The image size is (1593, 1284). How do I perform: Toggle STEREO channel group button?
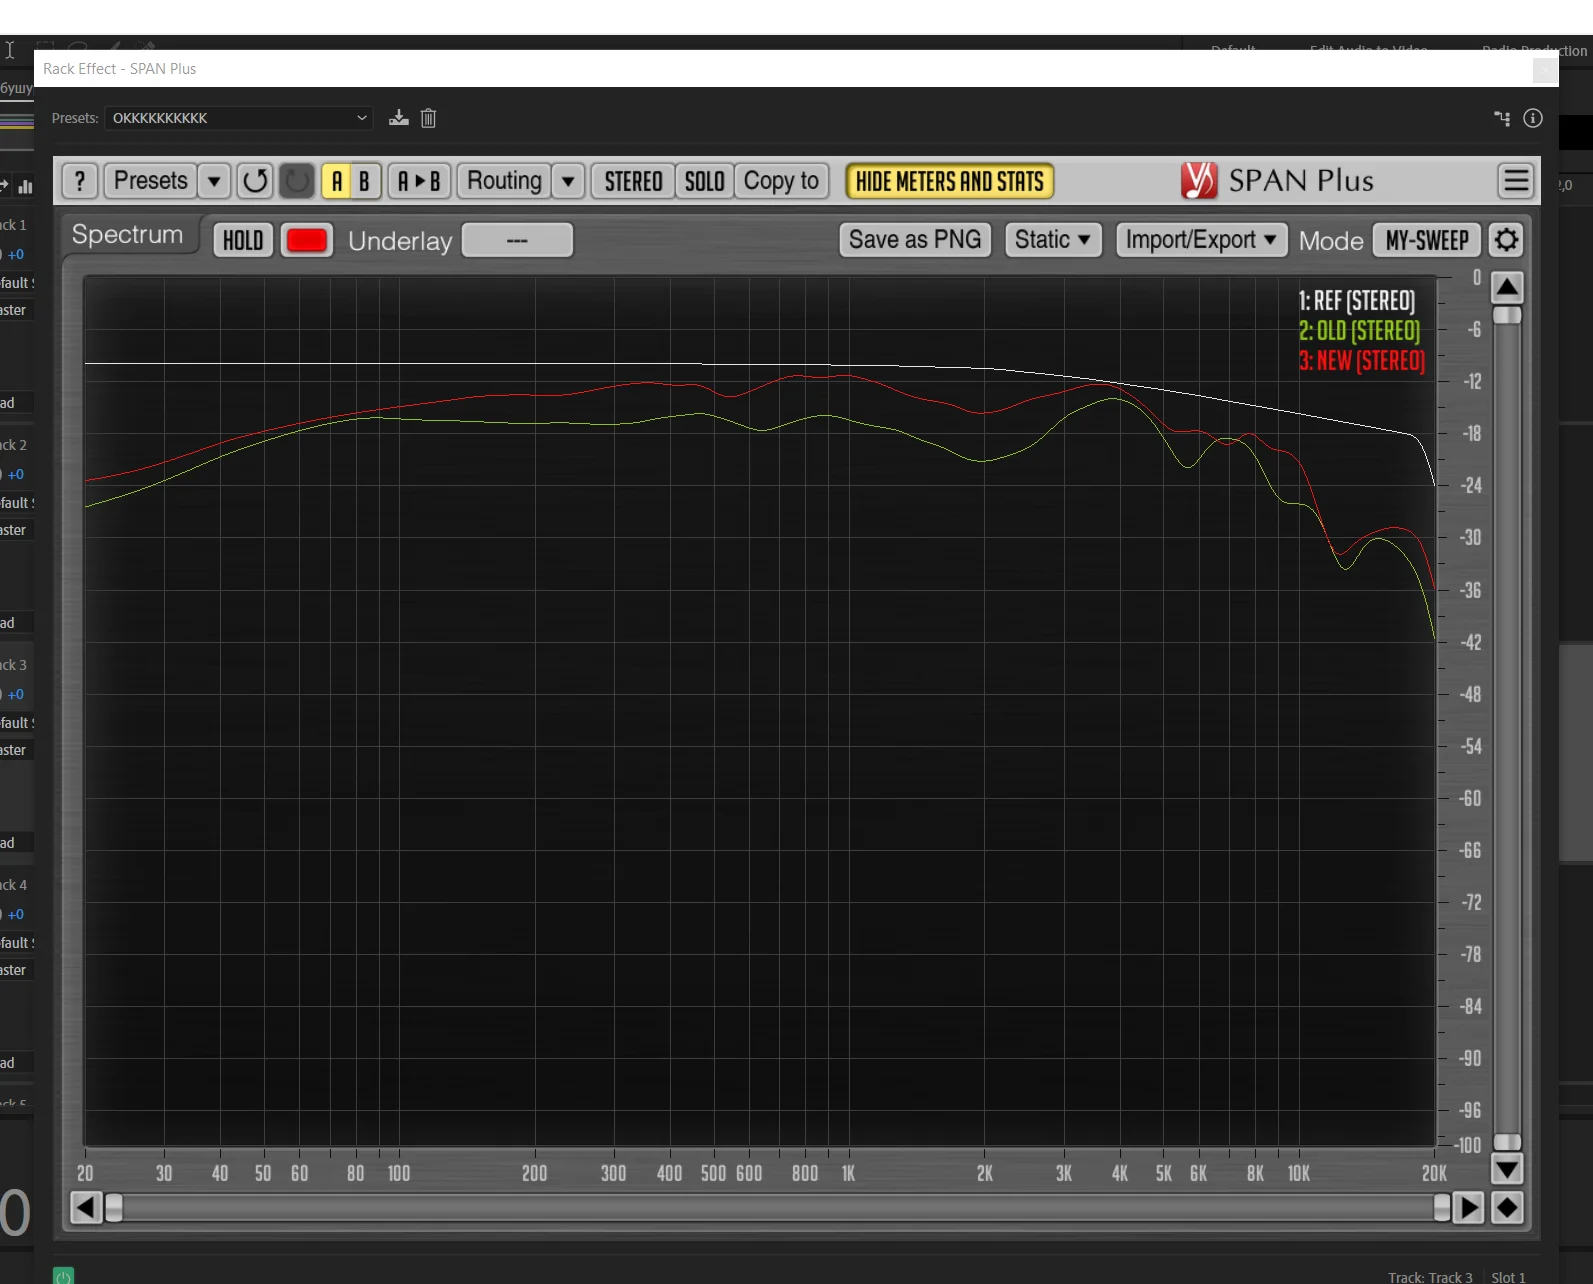633,181
